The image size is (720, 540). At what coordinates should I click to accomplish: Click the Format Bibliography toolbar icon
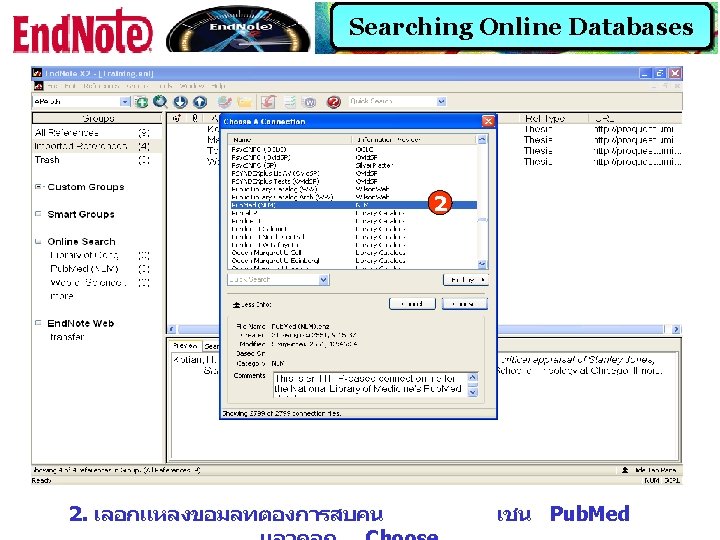[290, 102]
